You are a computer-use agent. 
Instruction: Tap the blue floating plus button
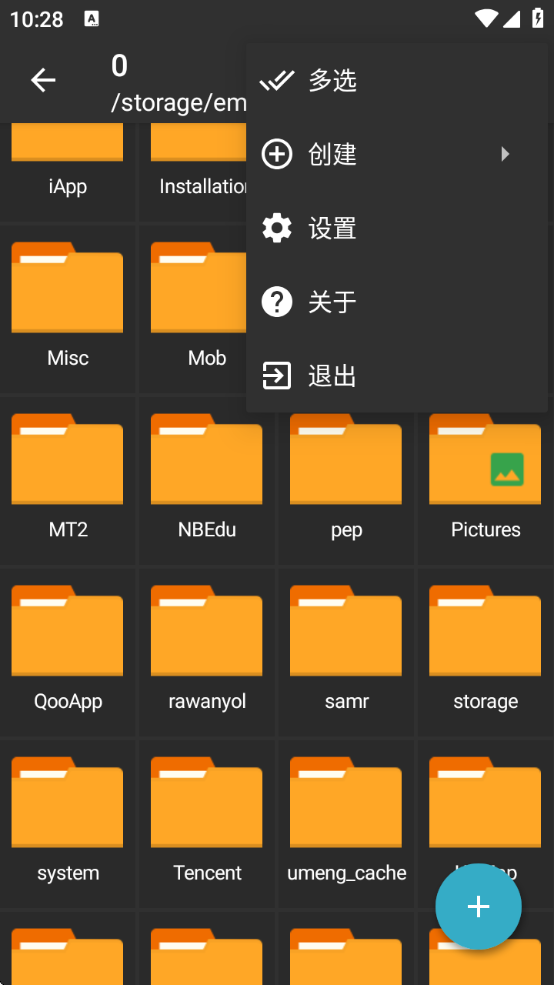[x=479, y=906]
